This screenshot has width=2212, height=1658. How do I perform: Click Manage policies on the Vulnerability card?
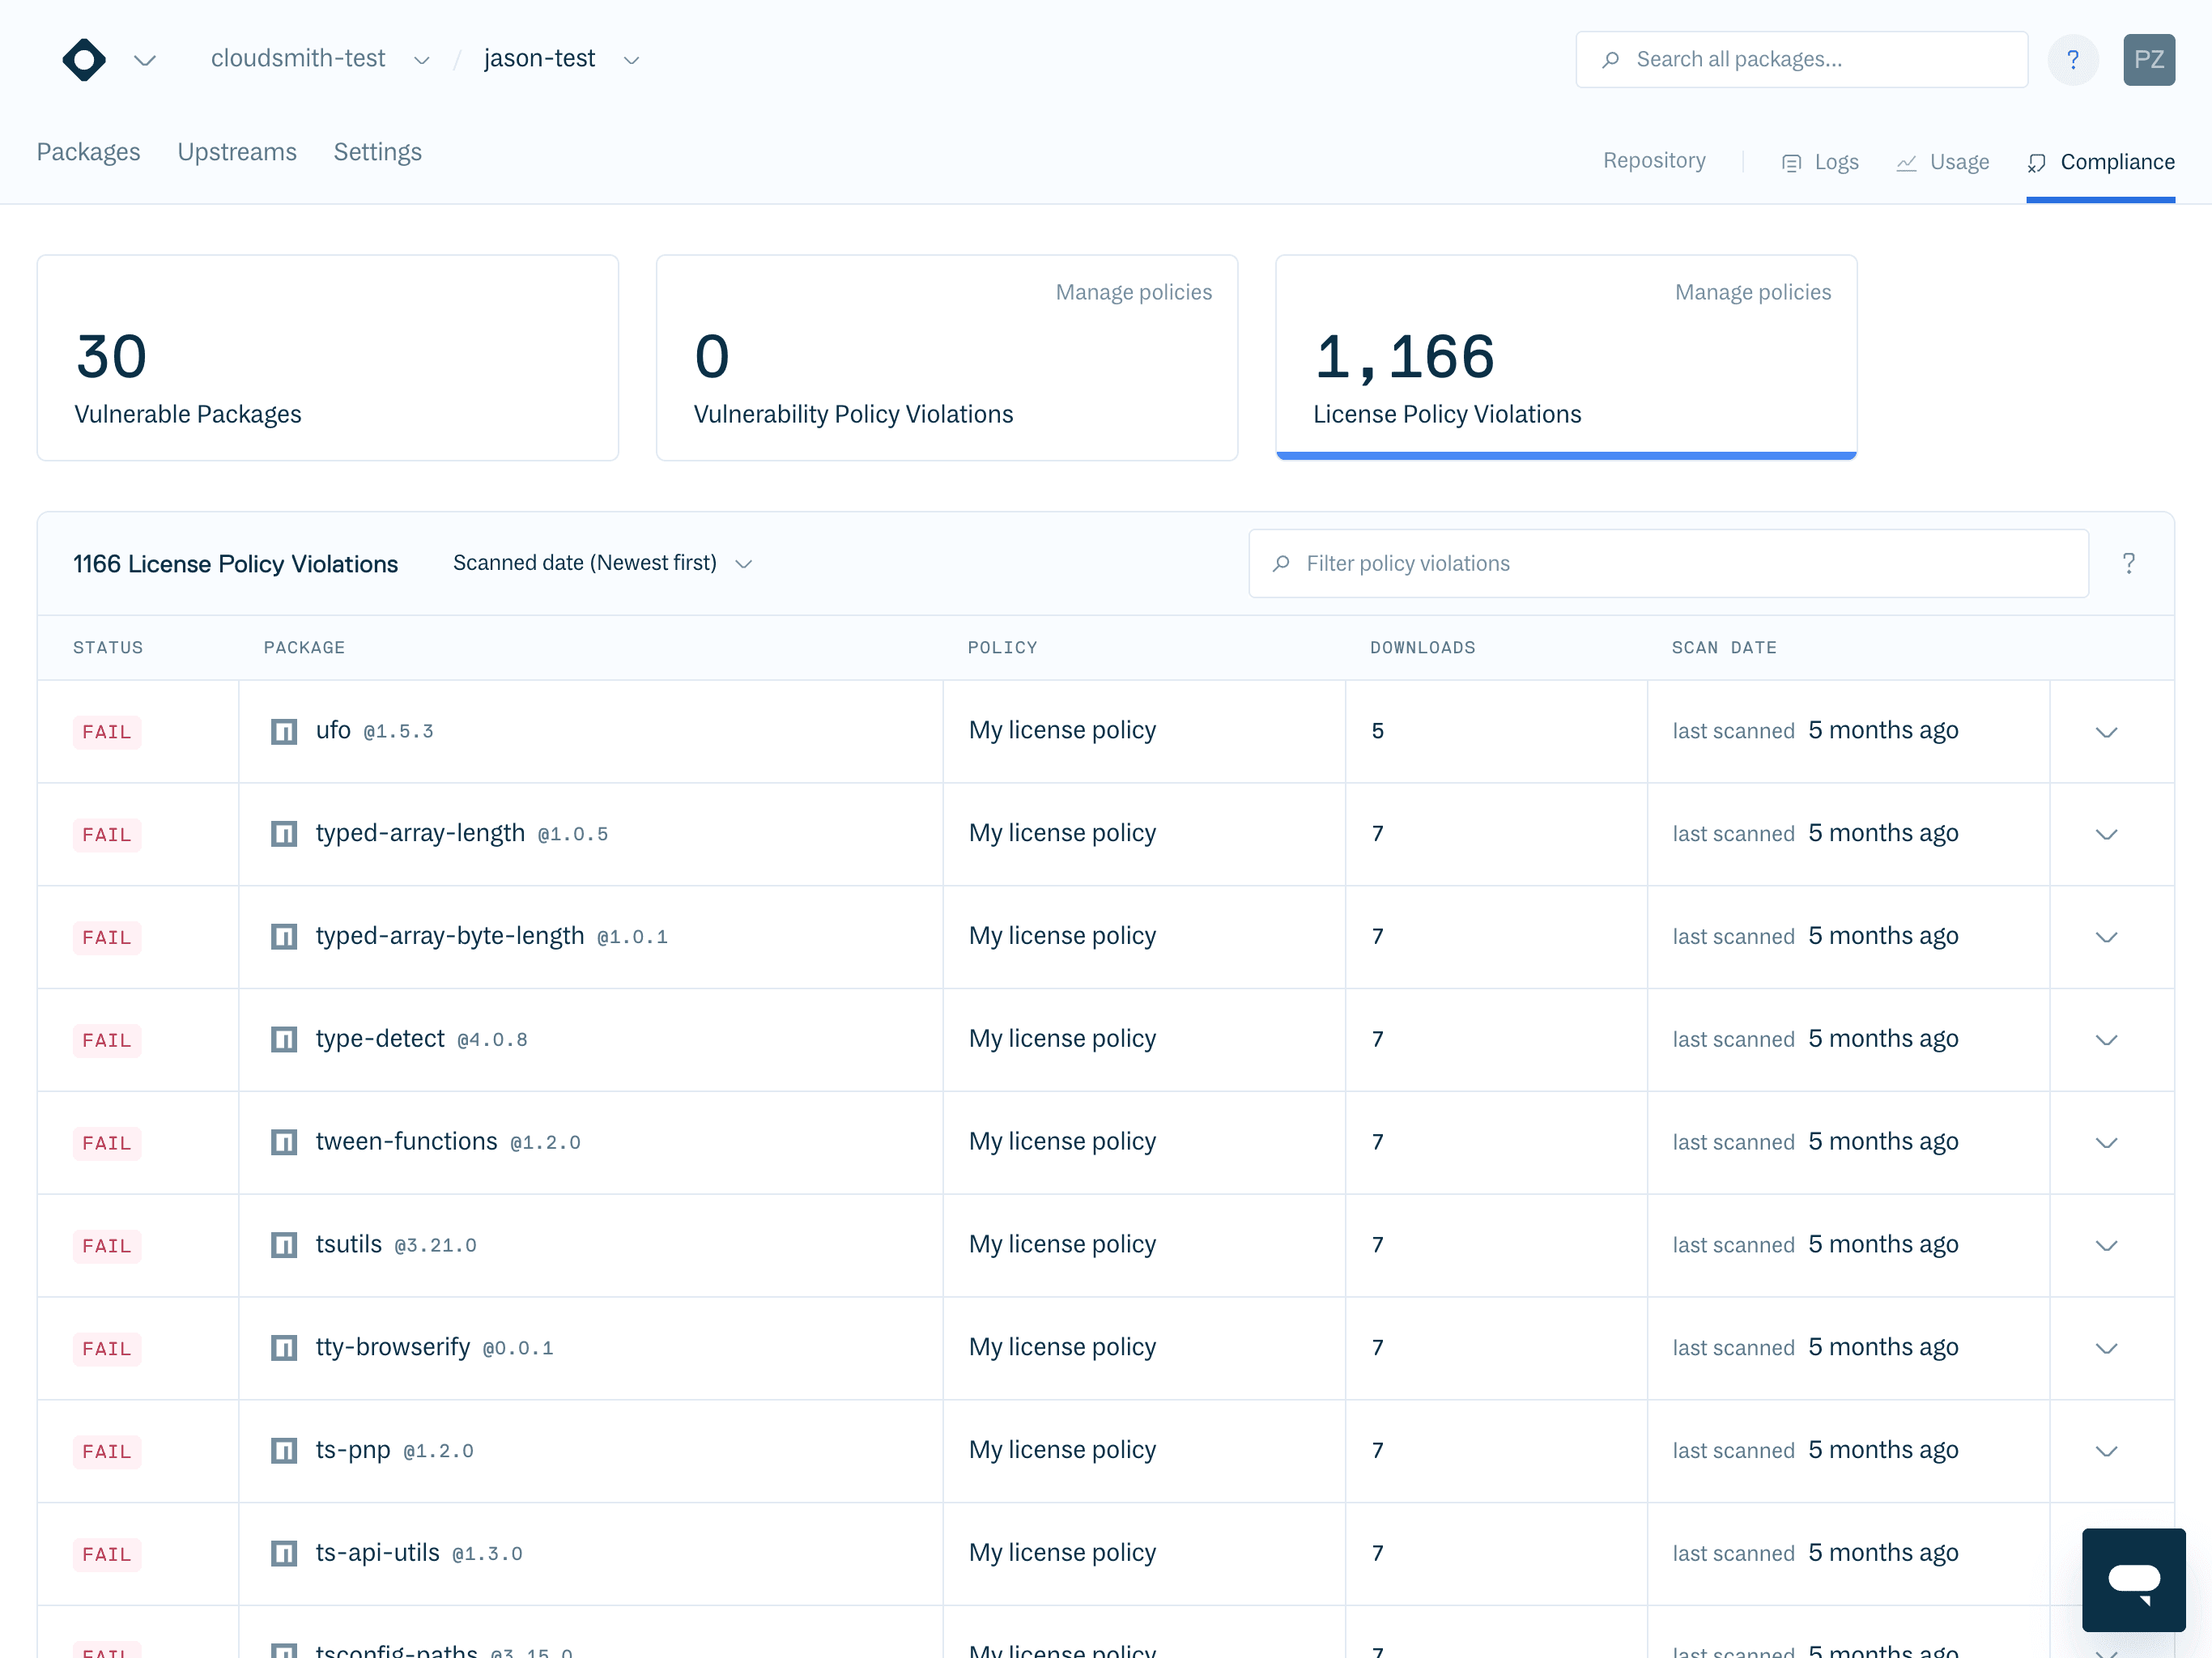pyautogui.click(x=1133, y=292)
